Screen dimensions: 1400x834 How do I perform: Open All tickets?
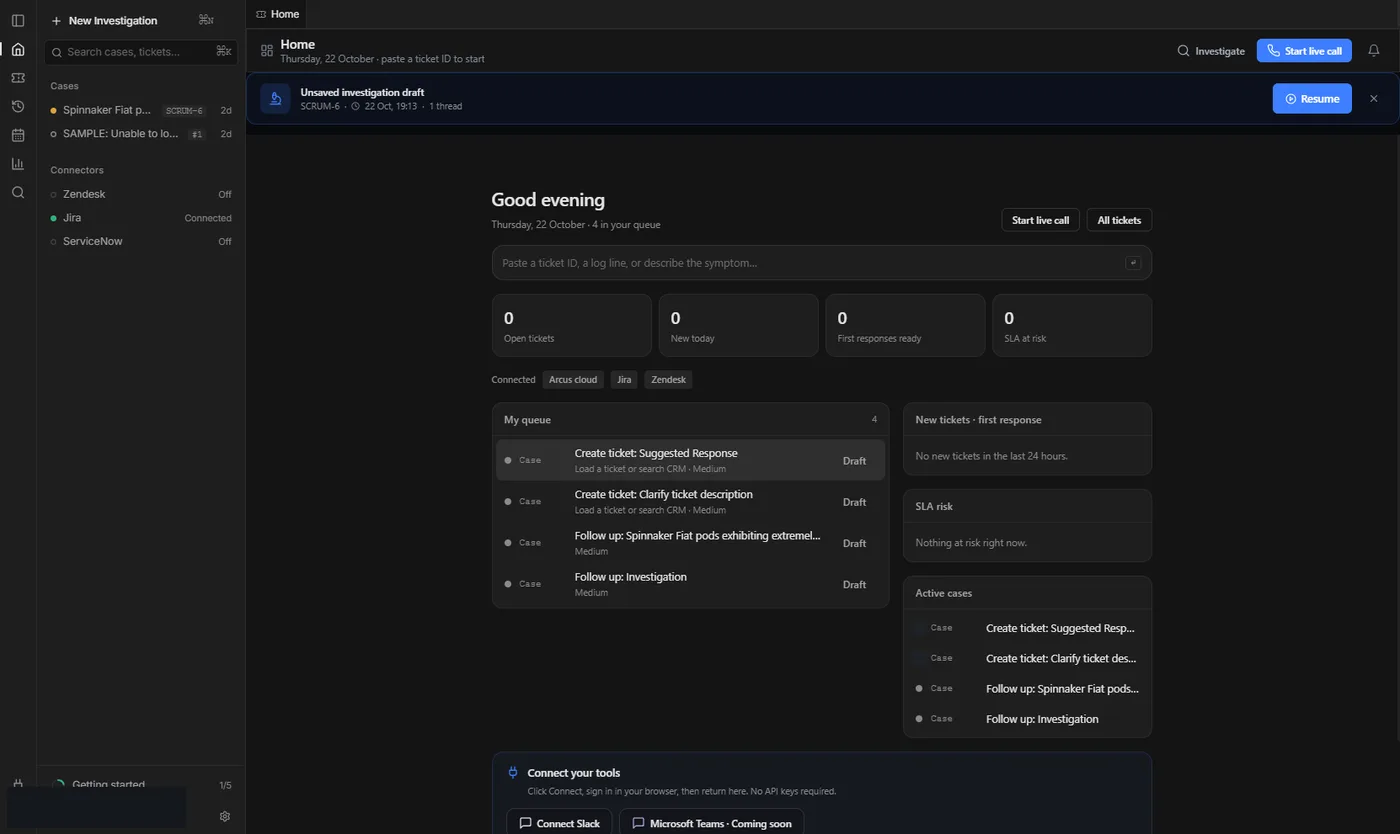1119,220
